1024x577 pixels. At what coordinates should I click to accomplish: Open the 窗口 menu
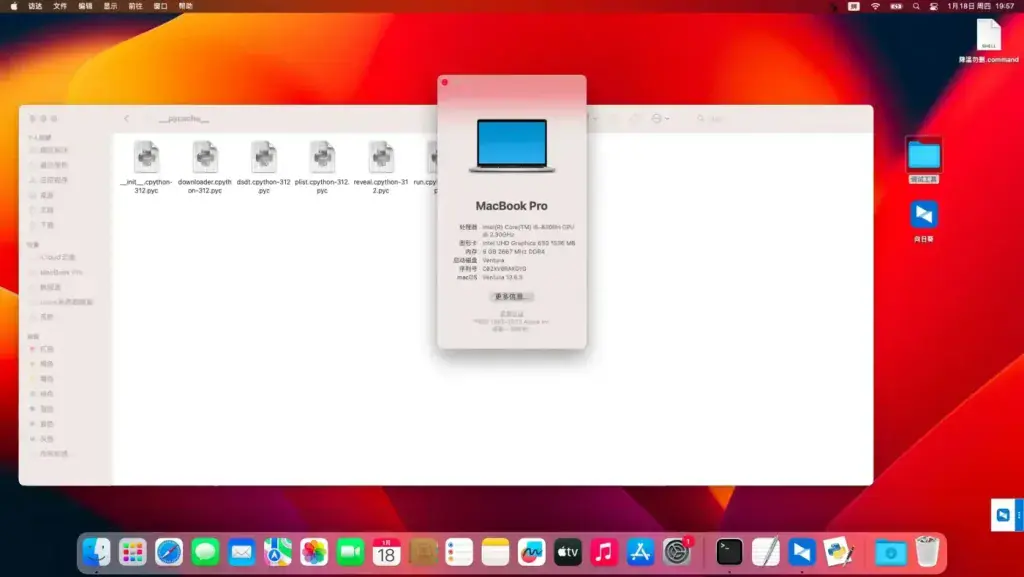coord(161,6)
